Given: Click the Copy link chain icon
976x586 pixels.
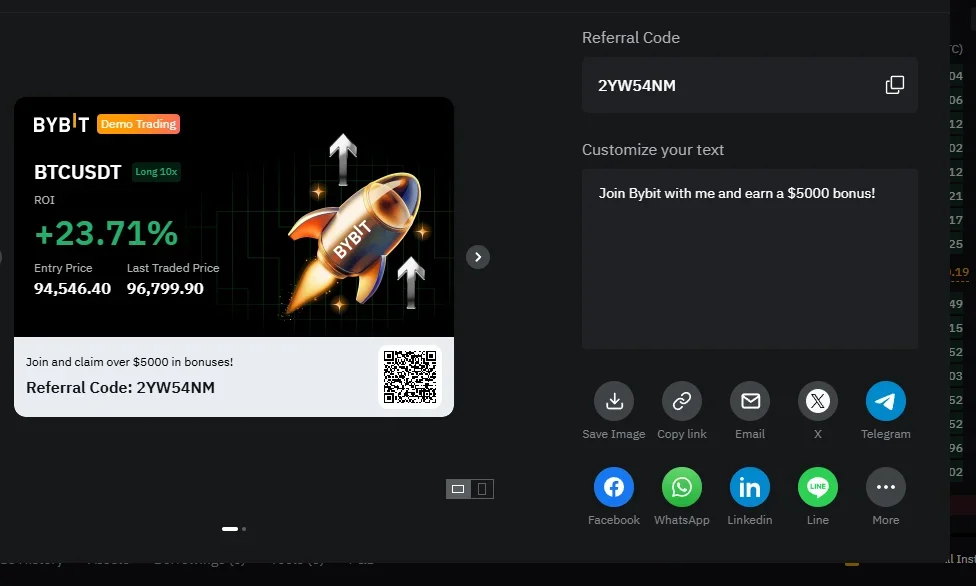Looking at the screenshot, I should pos(682,401).
